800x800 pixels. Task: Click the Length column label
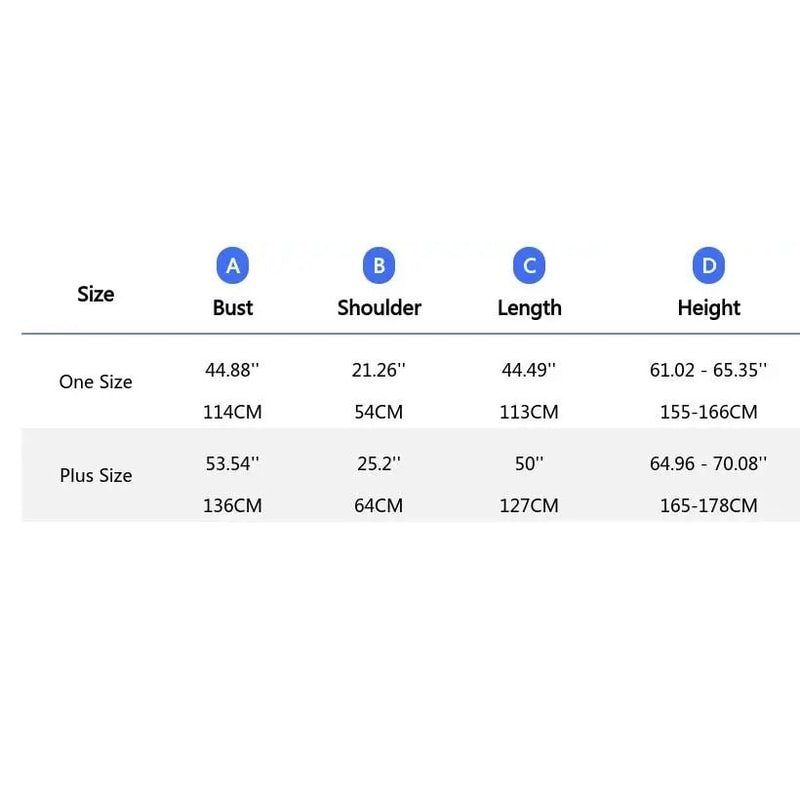[x=529, y=308]
